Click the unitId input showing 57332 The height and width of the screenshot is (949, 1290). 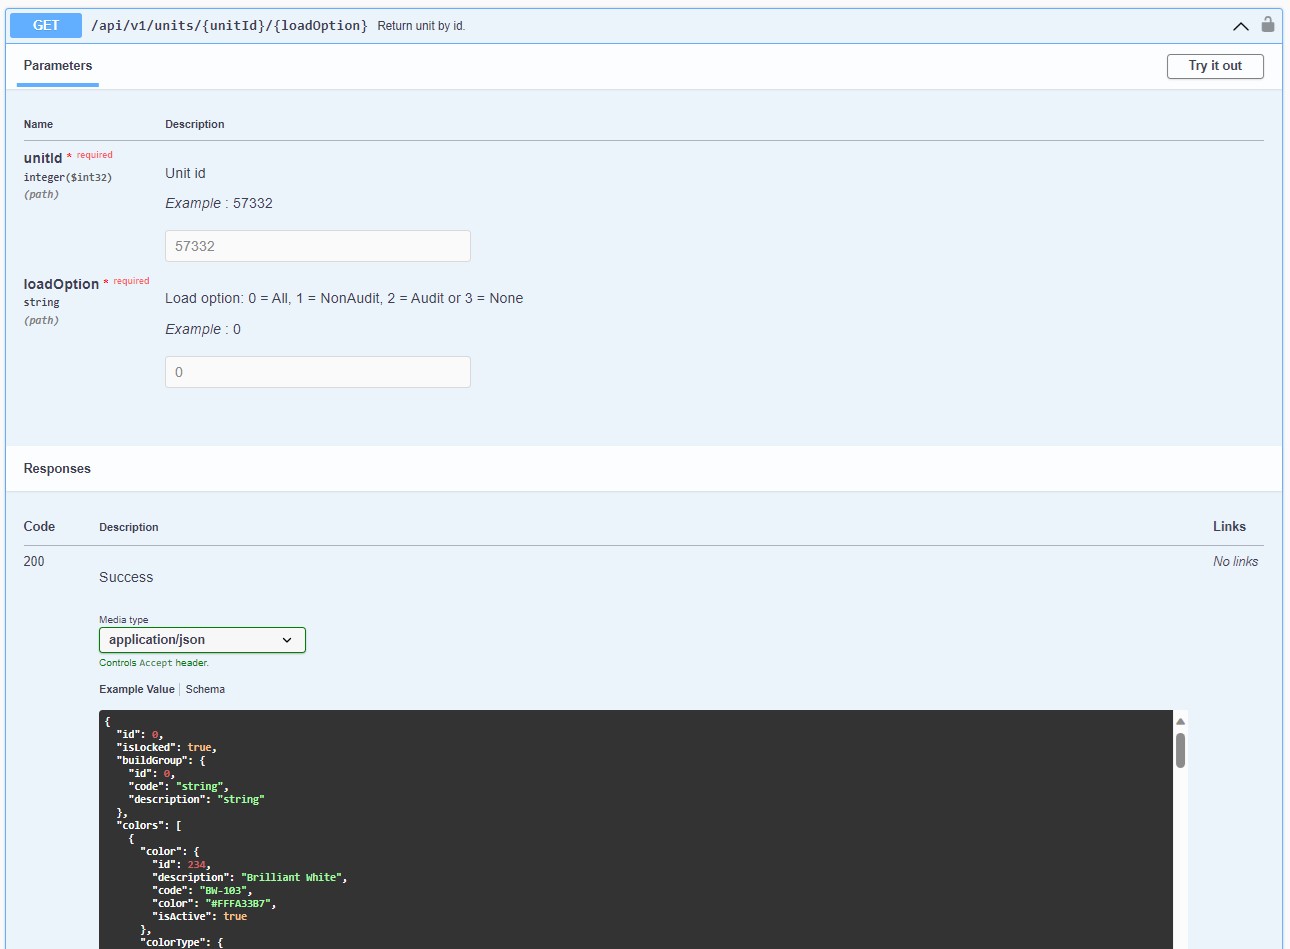click(x=317, y=245)
